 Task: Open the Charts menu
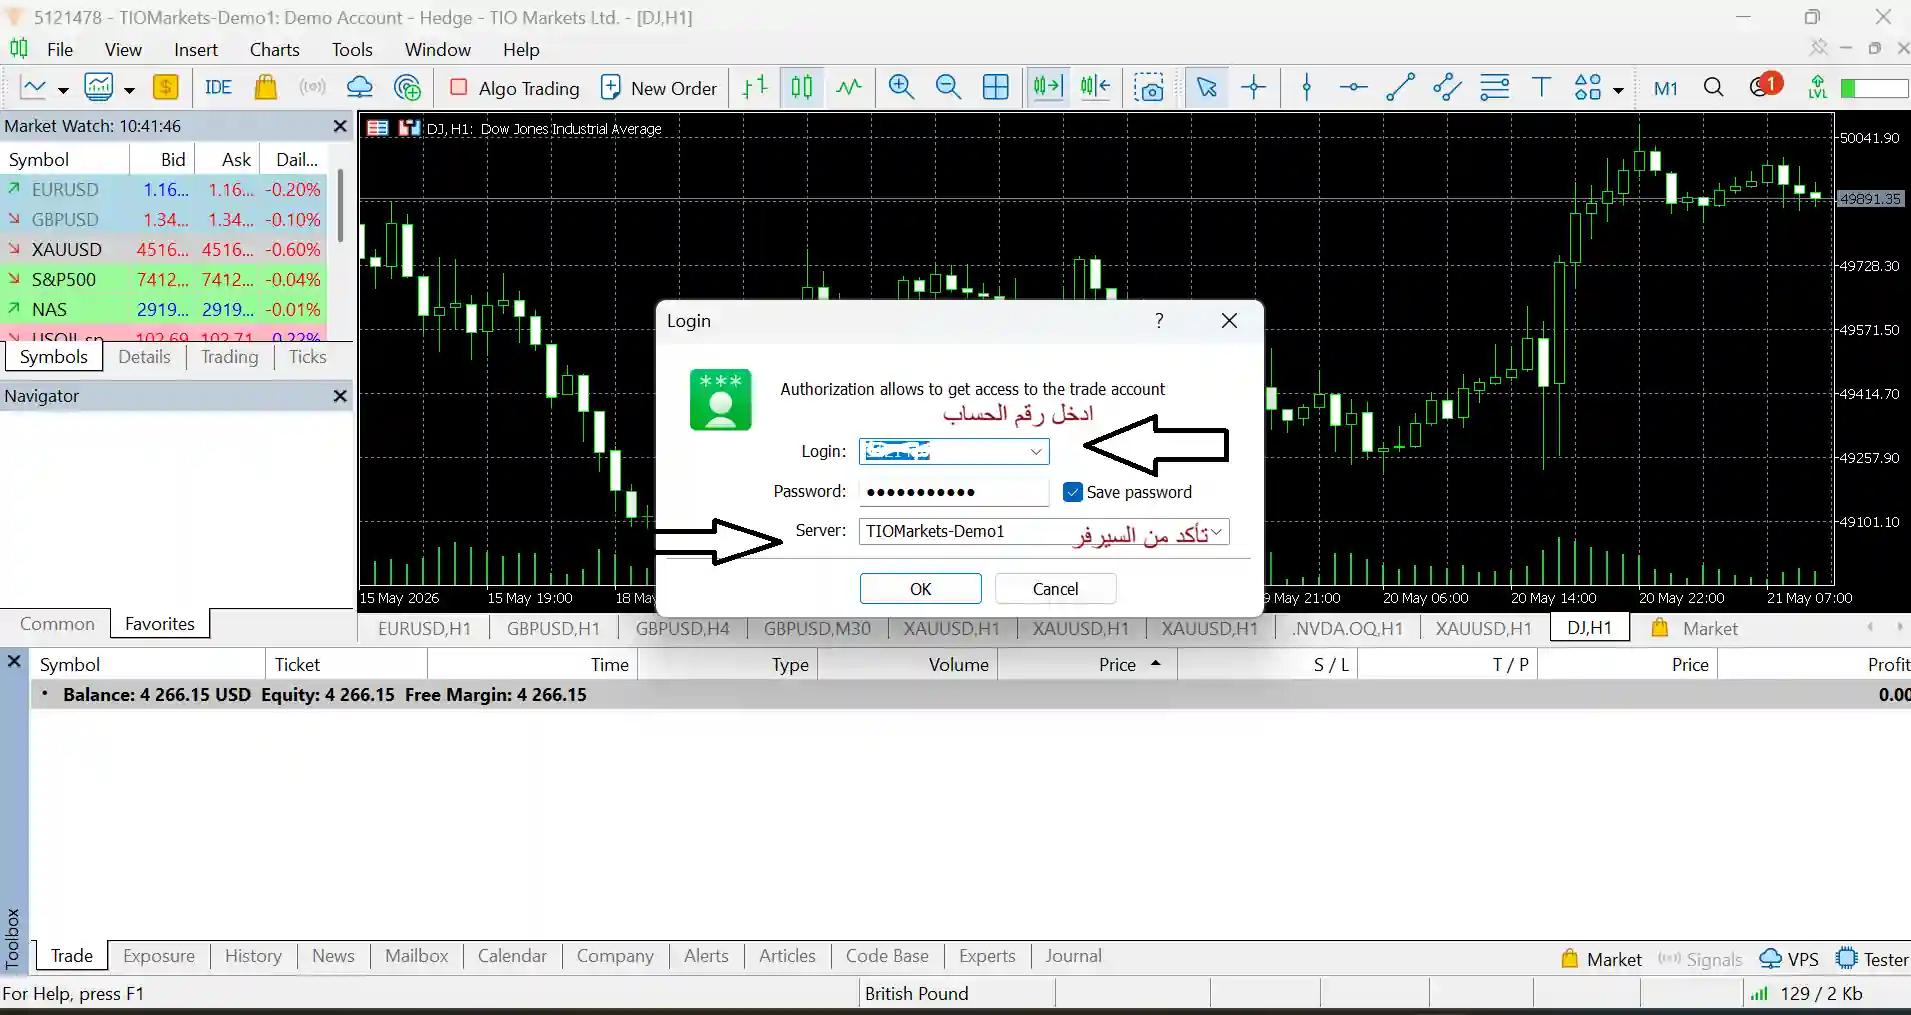(x=275, y=49)
